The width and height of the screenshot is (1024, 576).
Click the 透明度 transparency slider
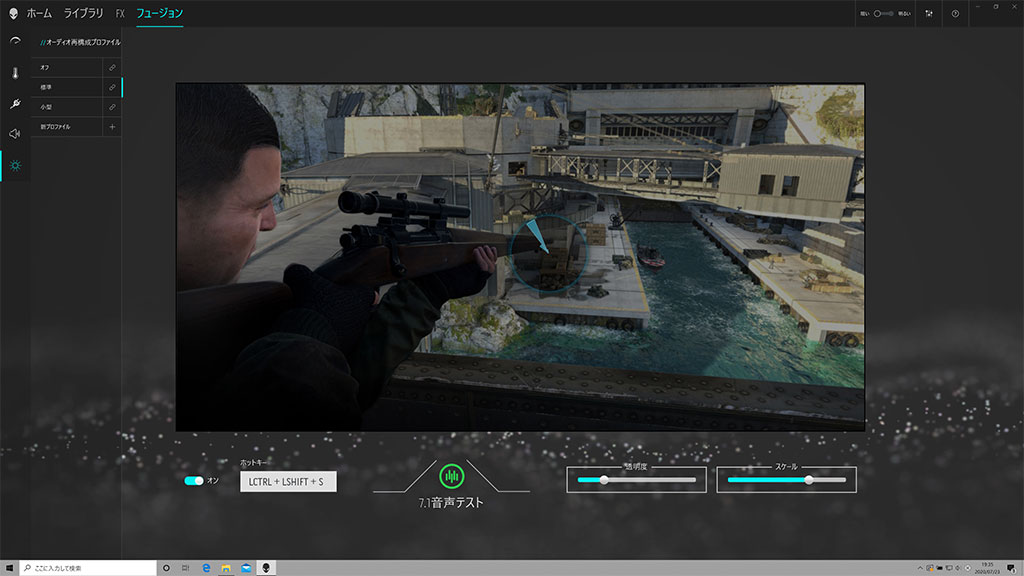pyautogui.click(x=636, y=480)
